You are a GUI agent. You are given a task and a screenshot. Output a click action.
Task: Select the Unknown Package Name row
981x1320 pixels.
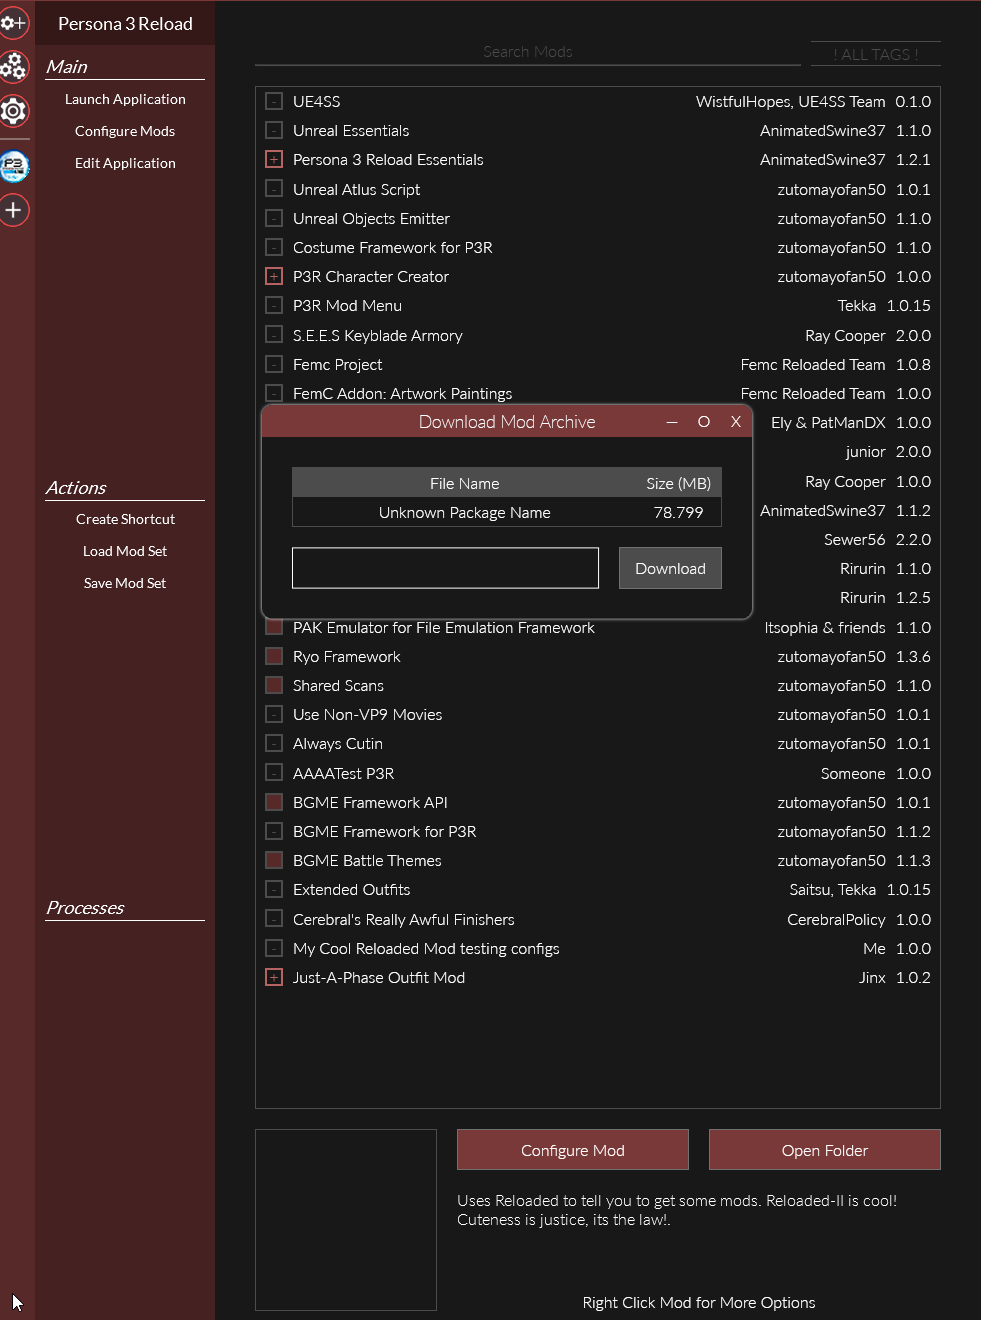pos(507,512)
